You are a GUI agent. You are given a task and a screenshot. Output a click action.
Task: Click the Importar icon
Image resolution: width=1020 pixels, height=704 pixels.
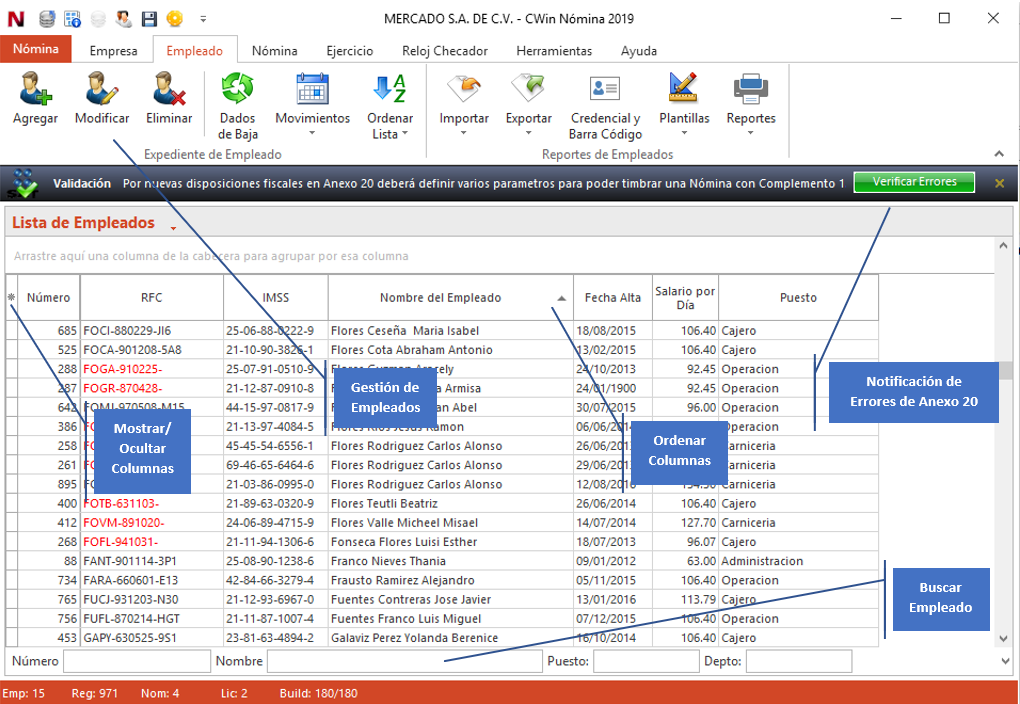coord(464,89)
